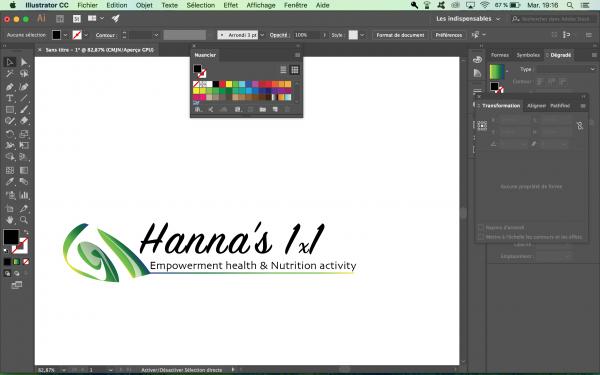Pick the Rectangle shape tool

pos(10,110)
